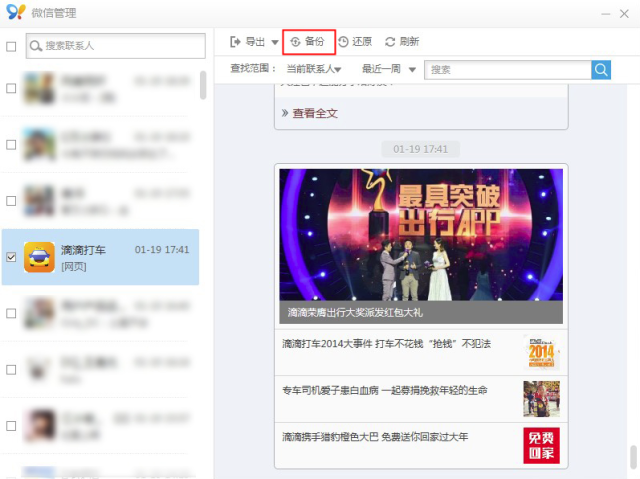Click the third blurred contact's avatar
Viewport: 640px width, 479px height.
tap(39, 201)
